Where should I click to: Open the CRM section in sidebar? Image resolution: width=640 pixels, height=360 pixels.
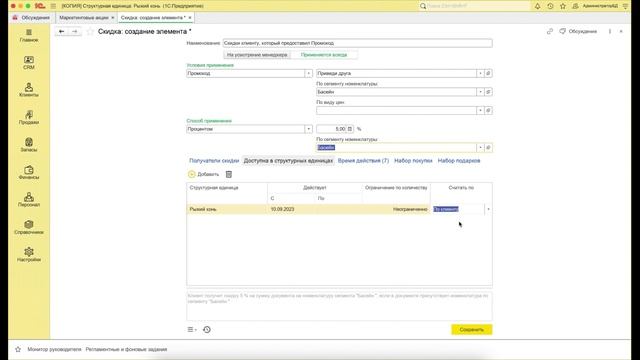[x=29, y=63]
